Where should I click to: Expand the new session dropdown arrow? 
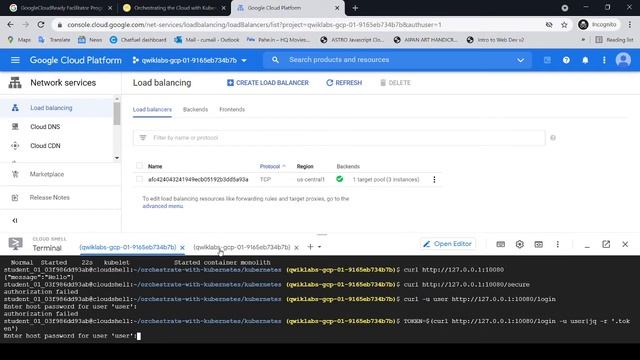point(320,247)
